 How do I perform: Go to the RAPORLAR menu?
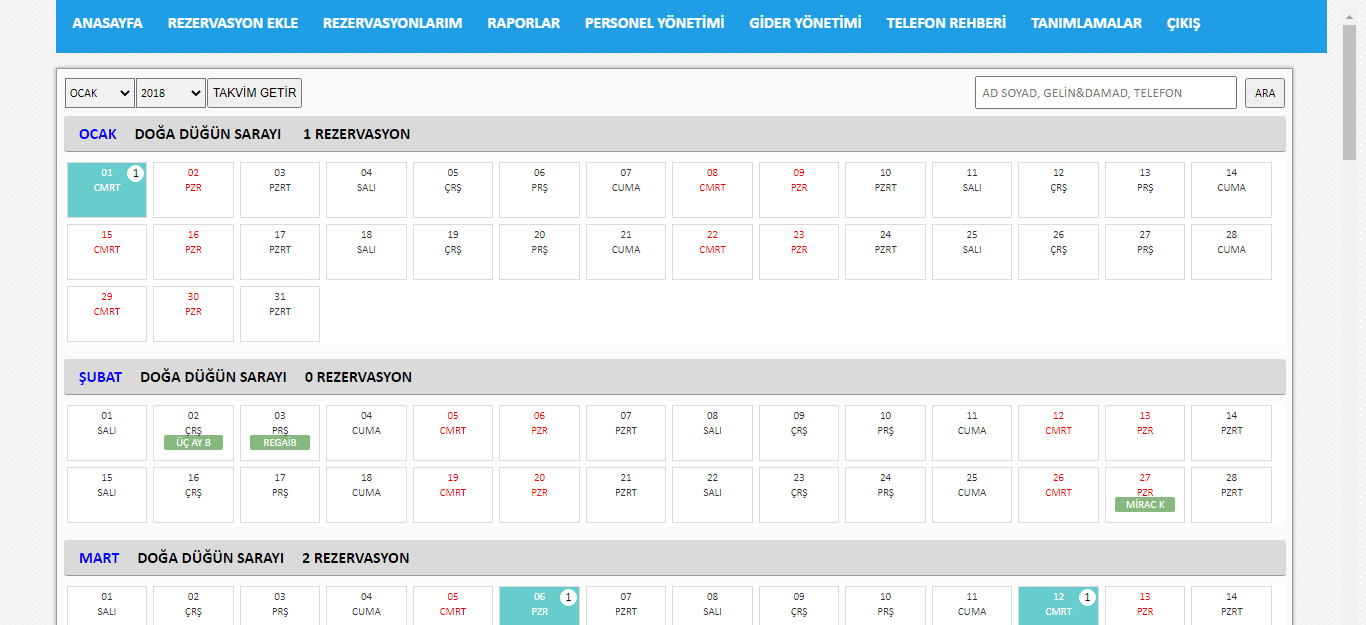coord(524,23)
